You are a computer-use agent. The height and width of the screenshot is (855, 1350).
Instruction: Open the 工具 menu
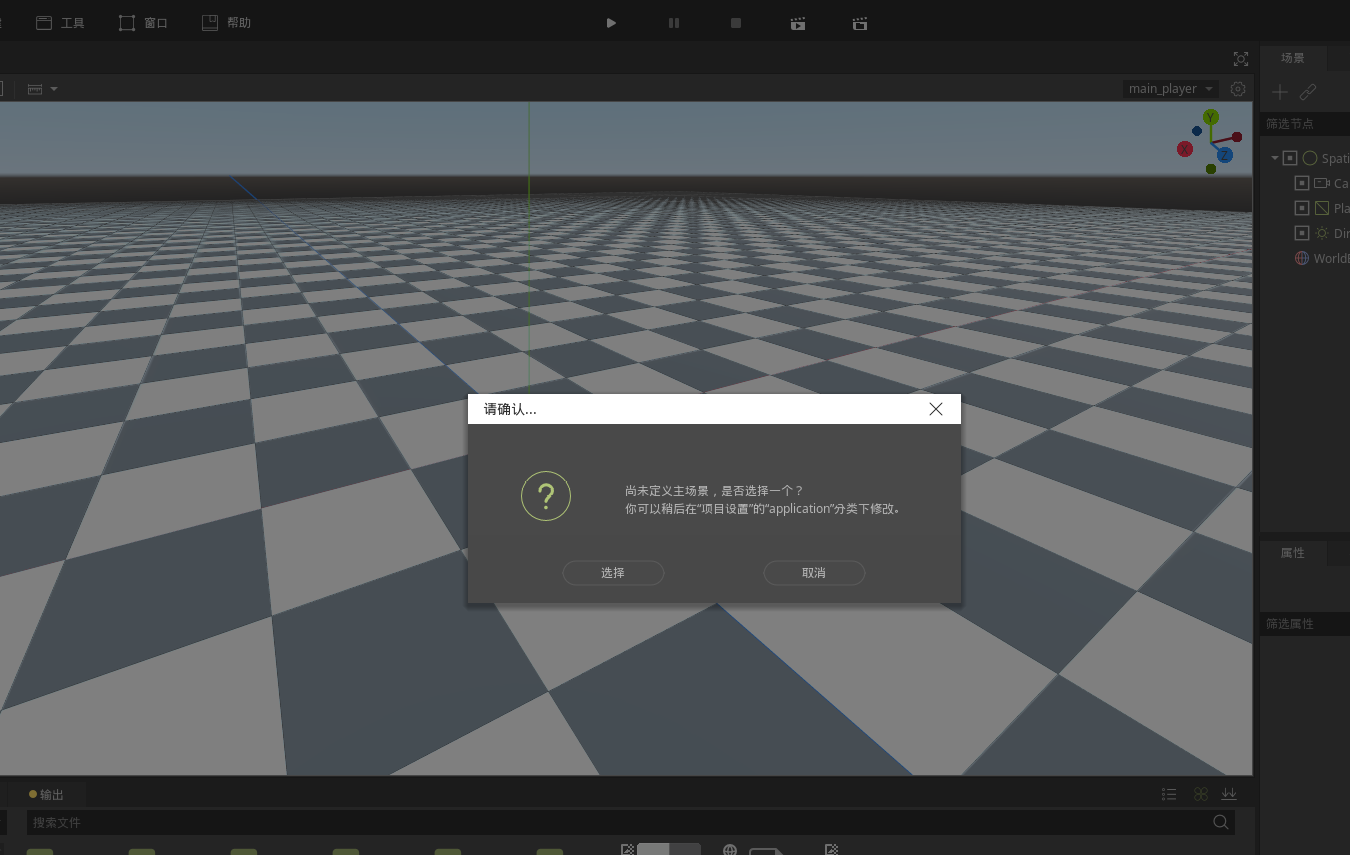coord(60,23)
